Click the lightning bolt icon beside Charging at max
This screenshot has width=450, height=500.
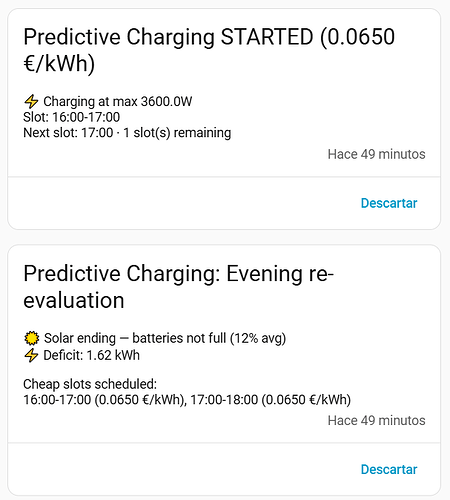coord(31,102)
